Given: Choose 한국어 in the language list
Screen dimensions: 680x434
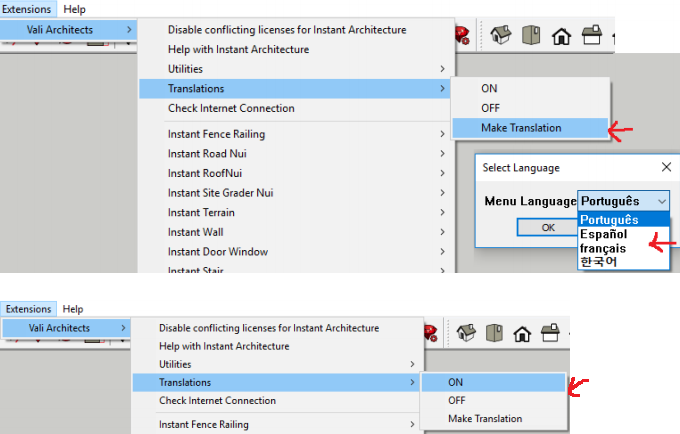Looking at the screenshot, I should pos(623,262).
